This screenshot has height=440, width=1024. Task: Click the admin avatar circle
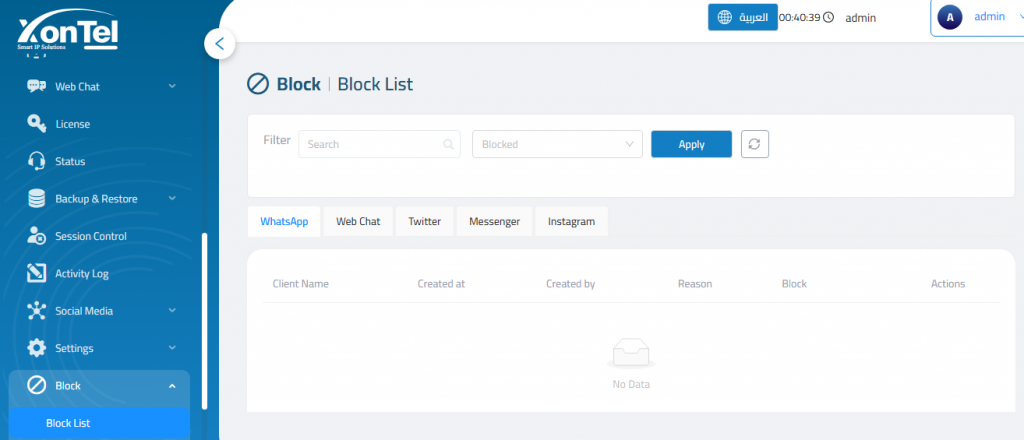[950, 18]
